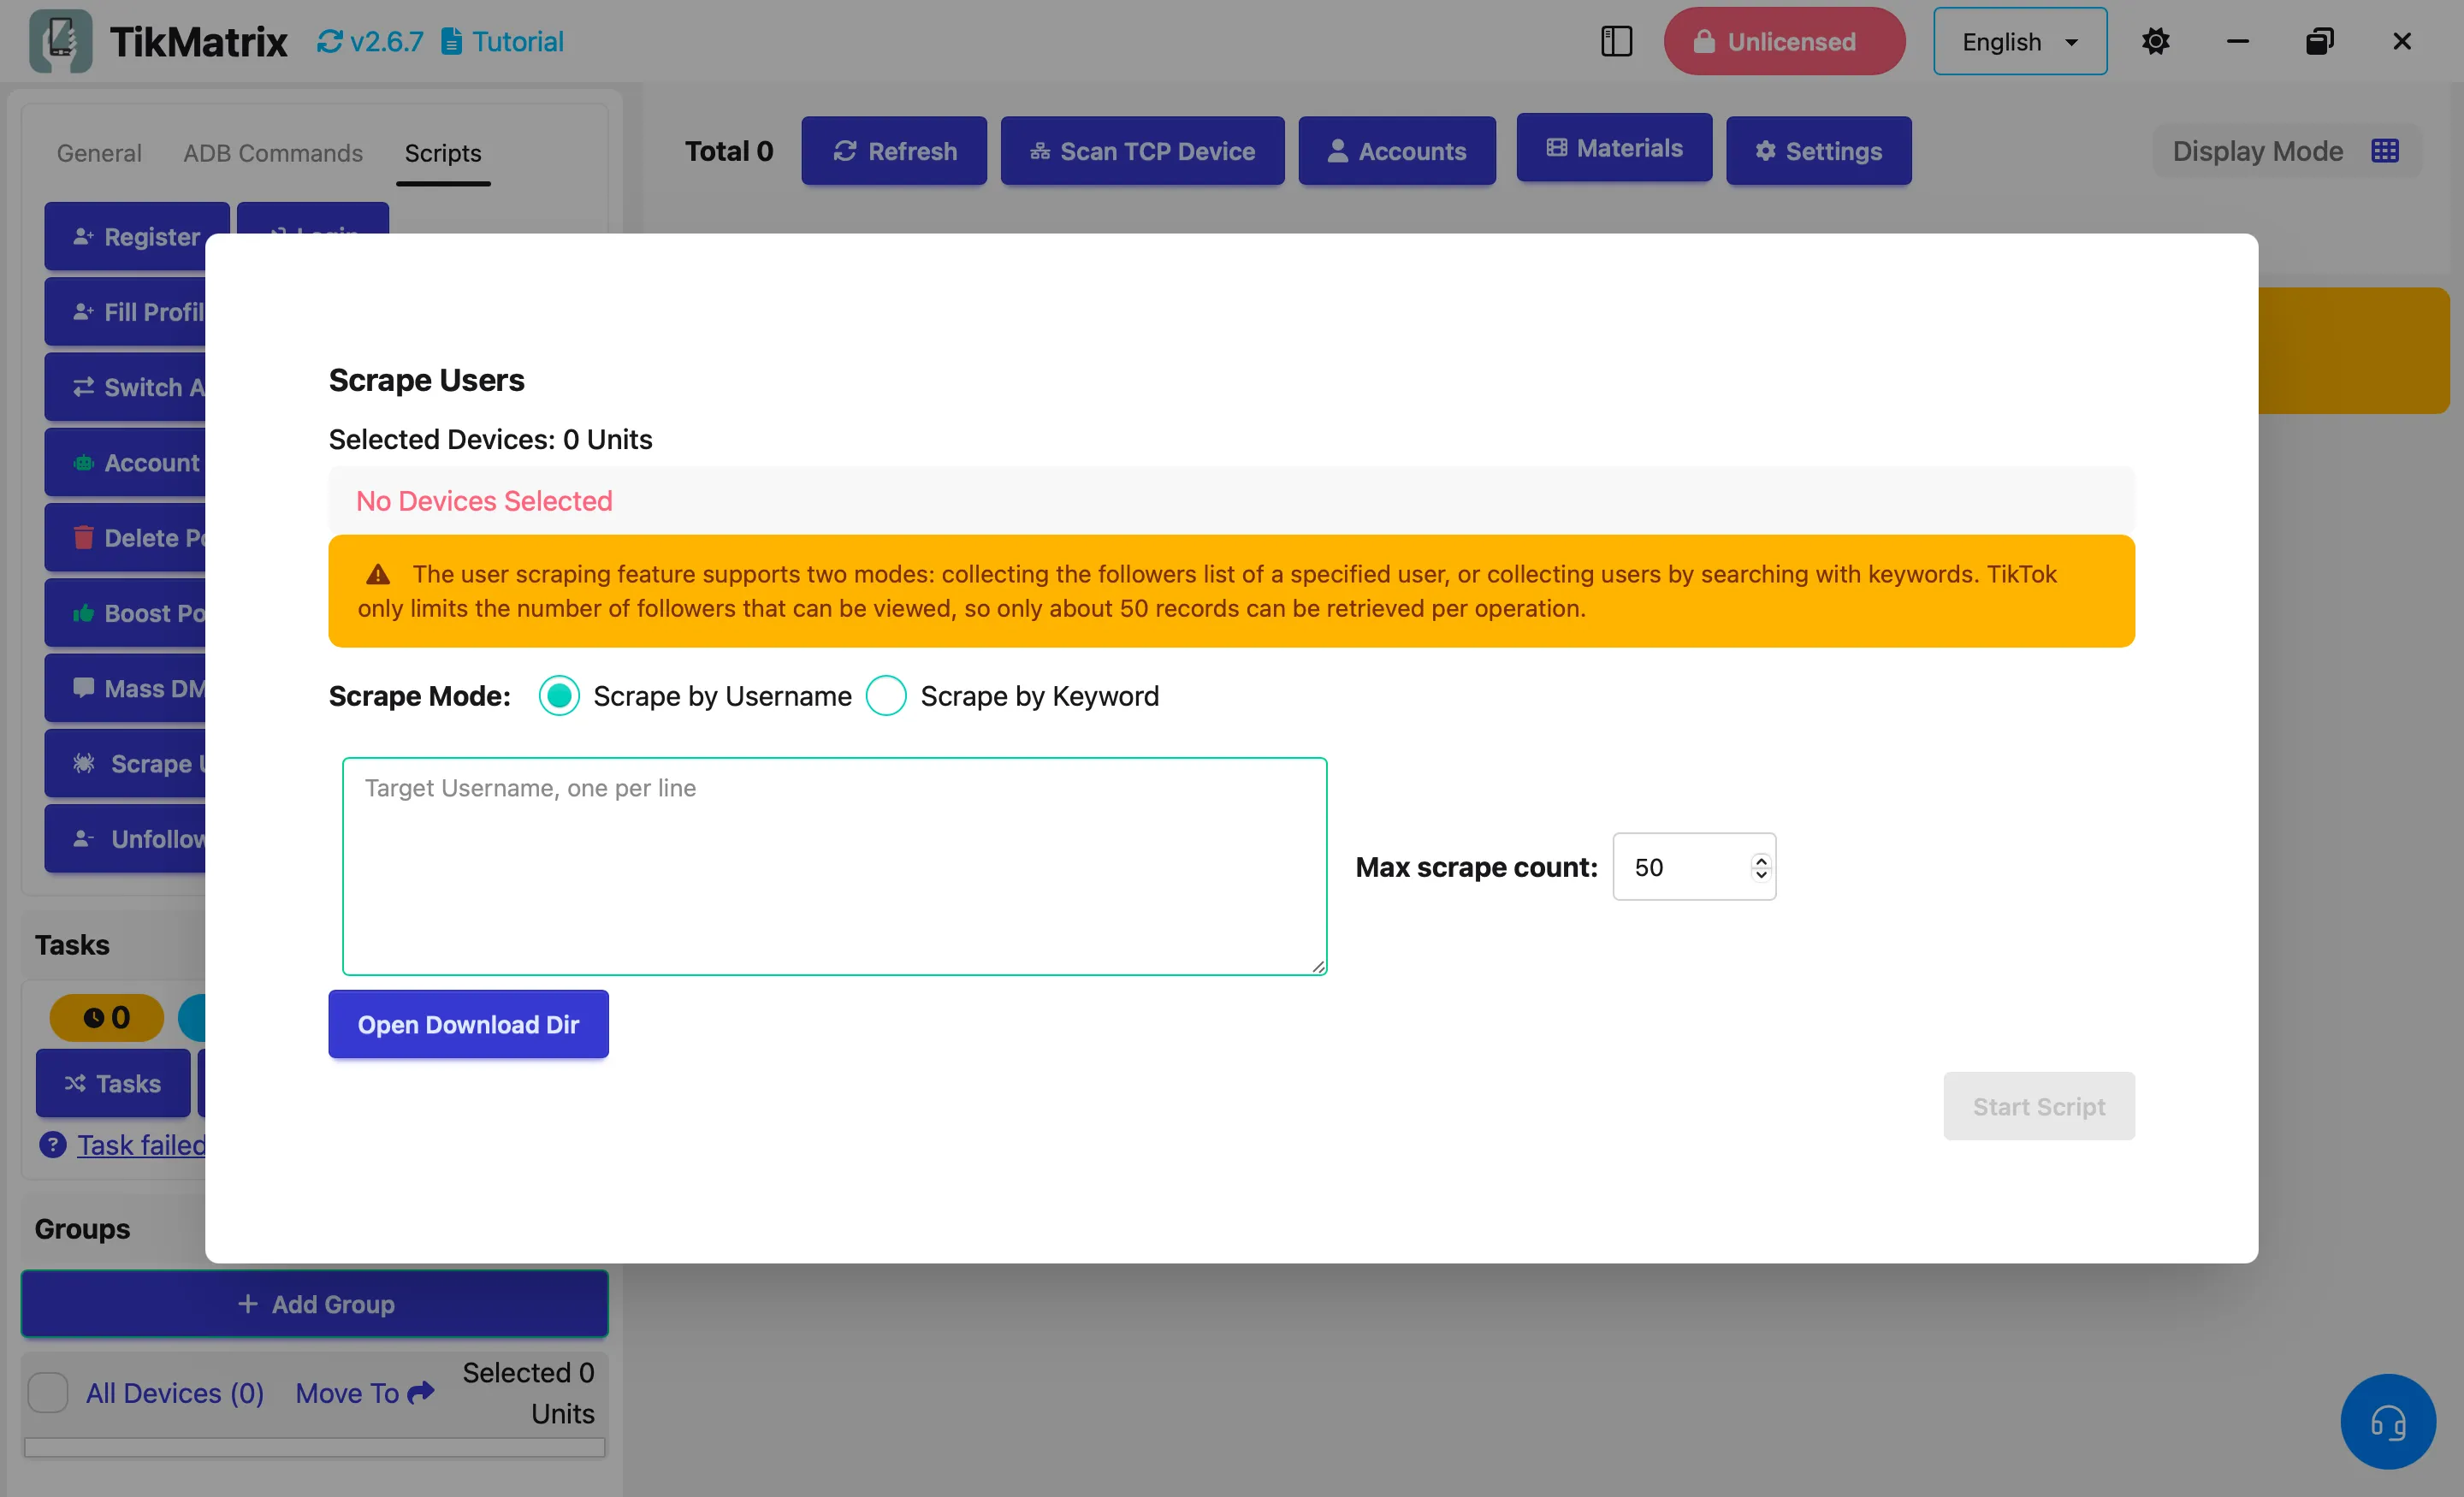Click the Unlicensed status button
Screen dimensions: 2464x1497
[1783, 41]
